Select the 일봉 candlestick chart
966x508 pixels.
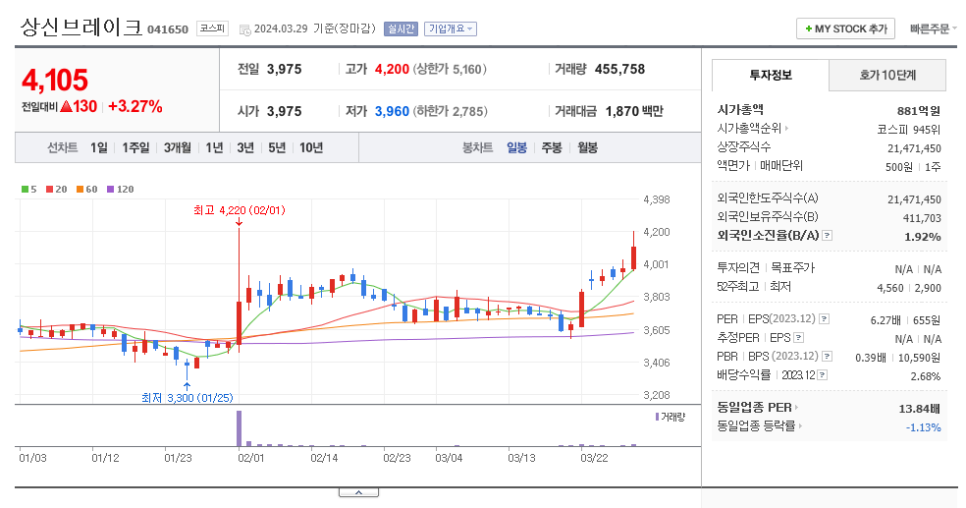click(x=517, y=148)
